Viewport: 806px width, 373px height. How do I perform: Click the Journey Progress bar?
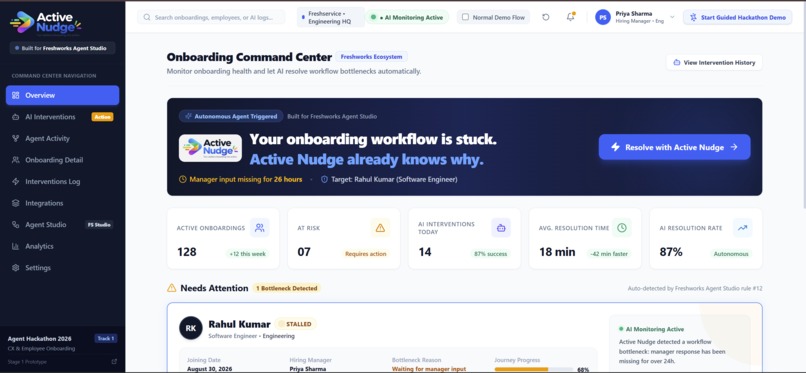tap(534, 369)
